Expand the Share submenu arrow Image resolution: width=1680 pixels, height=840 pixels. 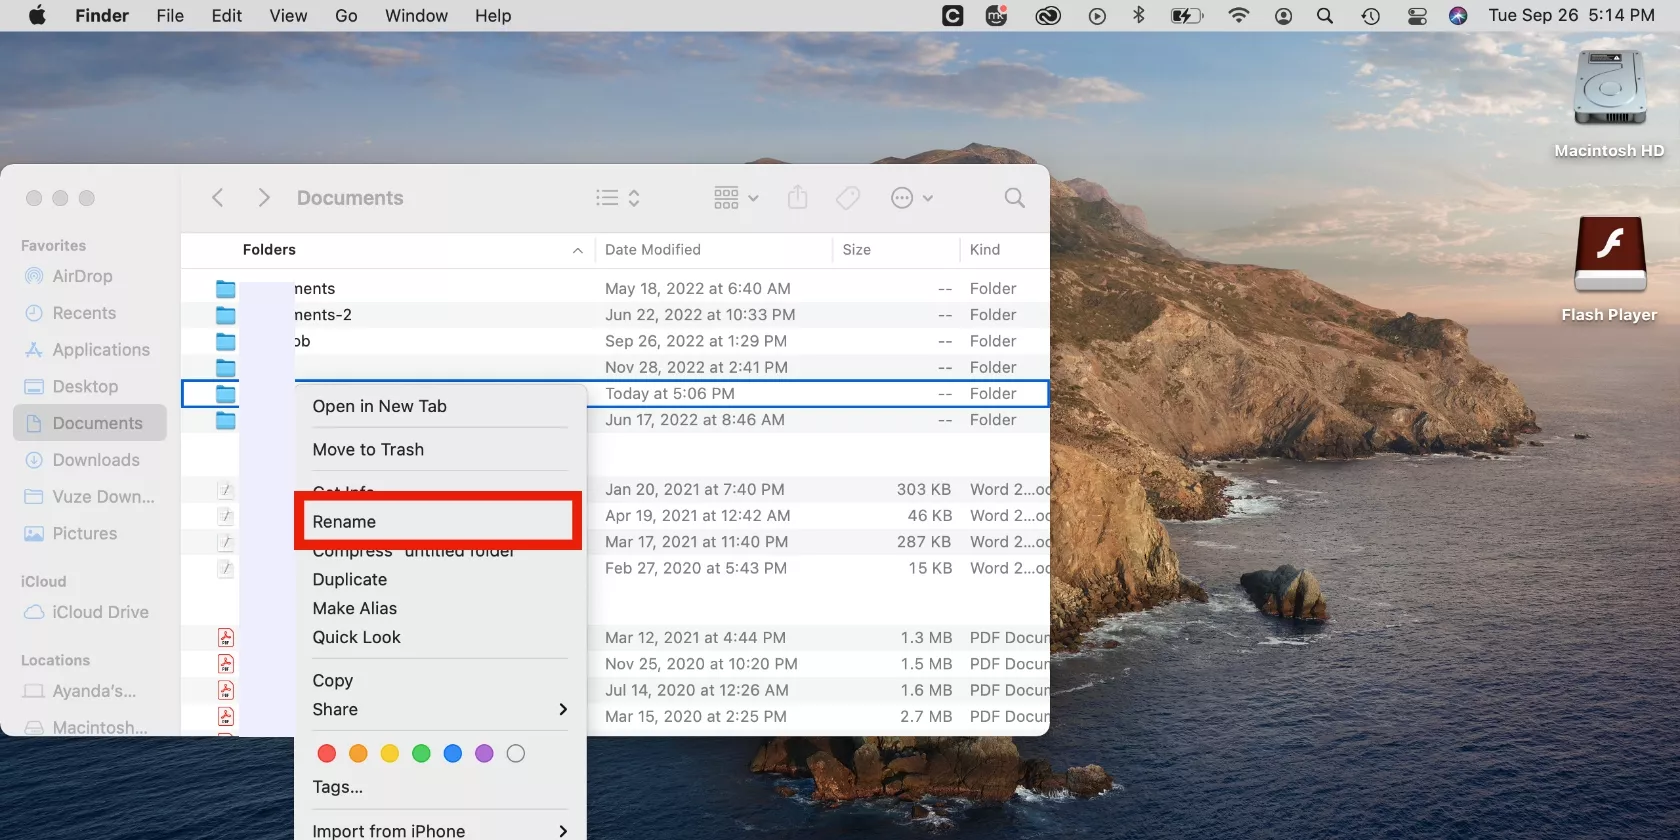563,709
